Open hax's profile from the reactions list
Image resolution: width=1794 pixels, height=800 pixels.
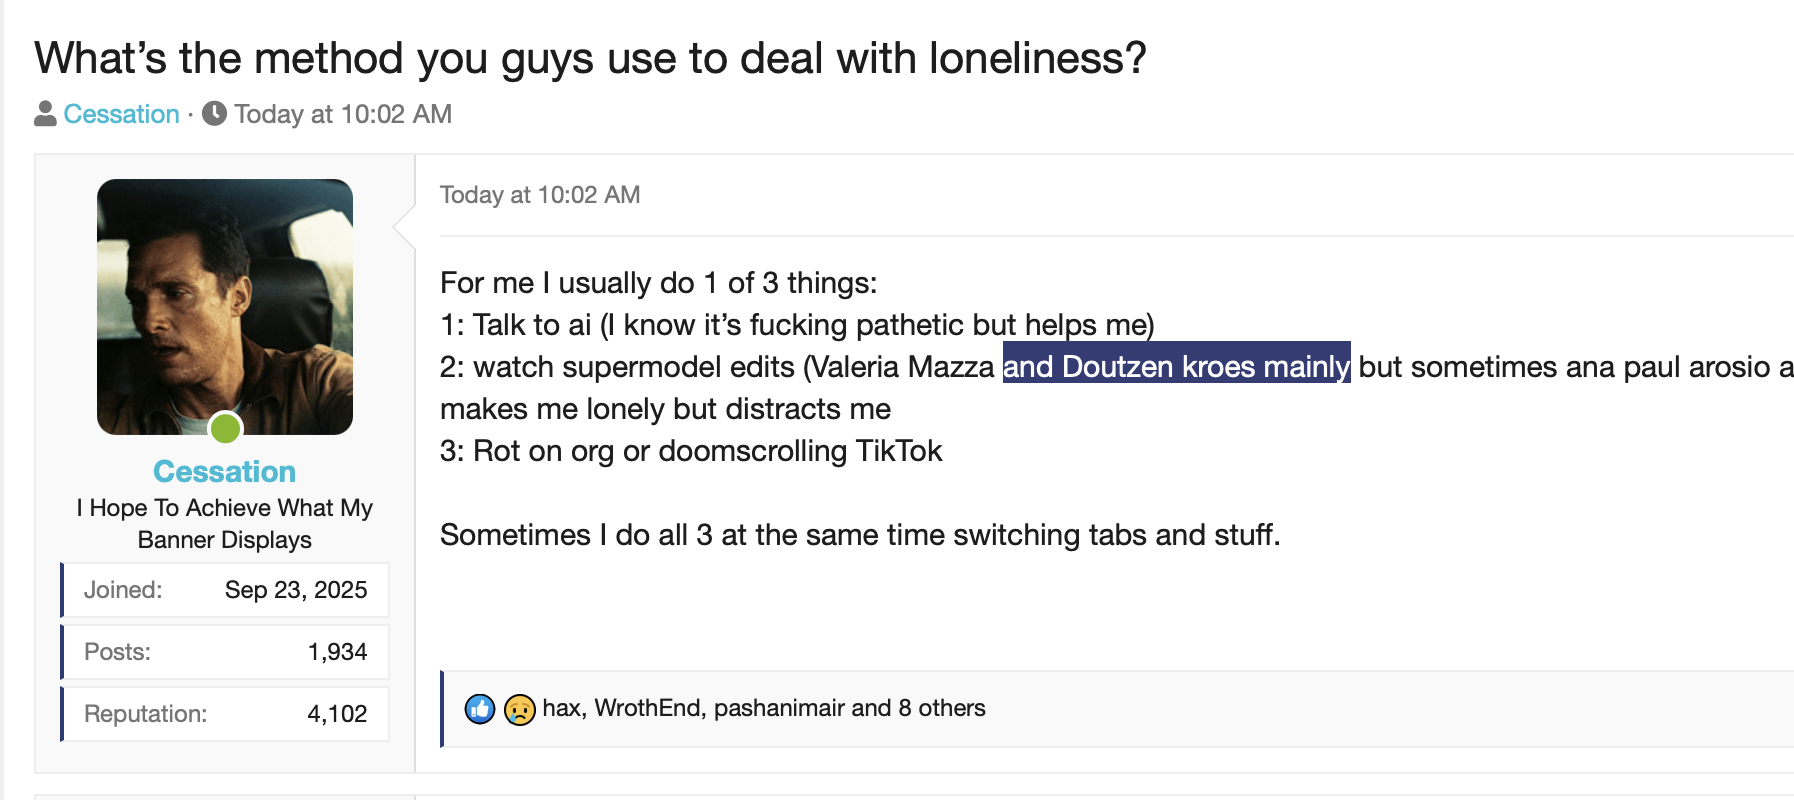coord(562,708)
